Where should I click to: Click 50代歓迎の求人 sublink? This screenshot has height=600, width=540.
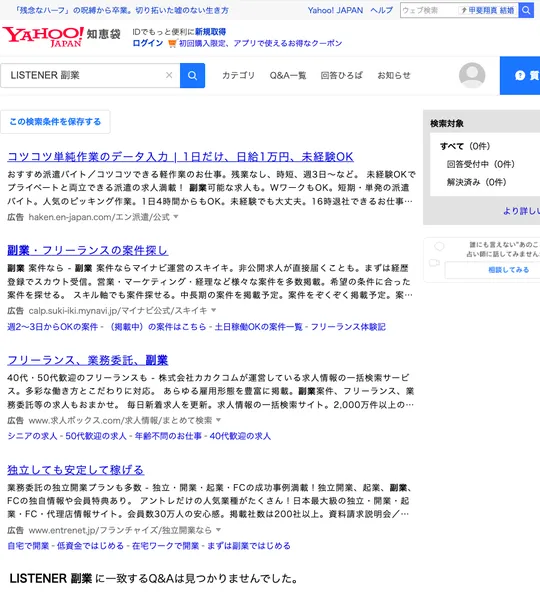click(96, 436)
